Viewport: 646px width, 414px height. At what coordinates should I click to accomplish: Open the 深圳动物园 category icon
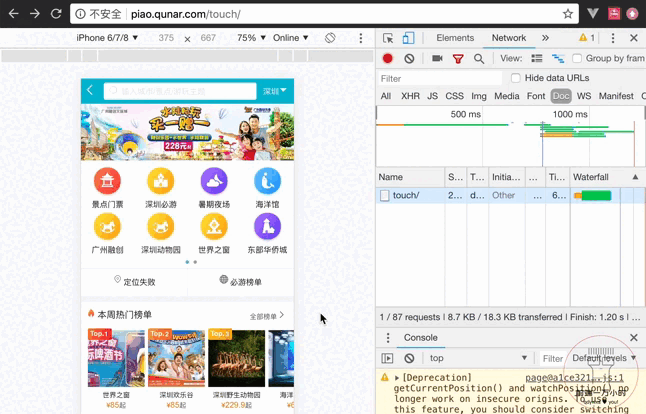click(161, 227)
